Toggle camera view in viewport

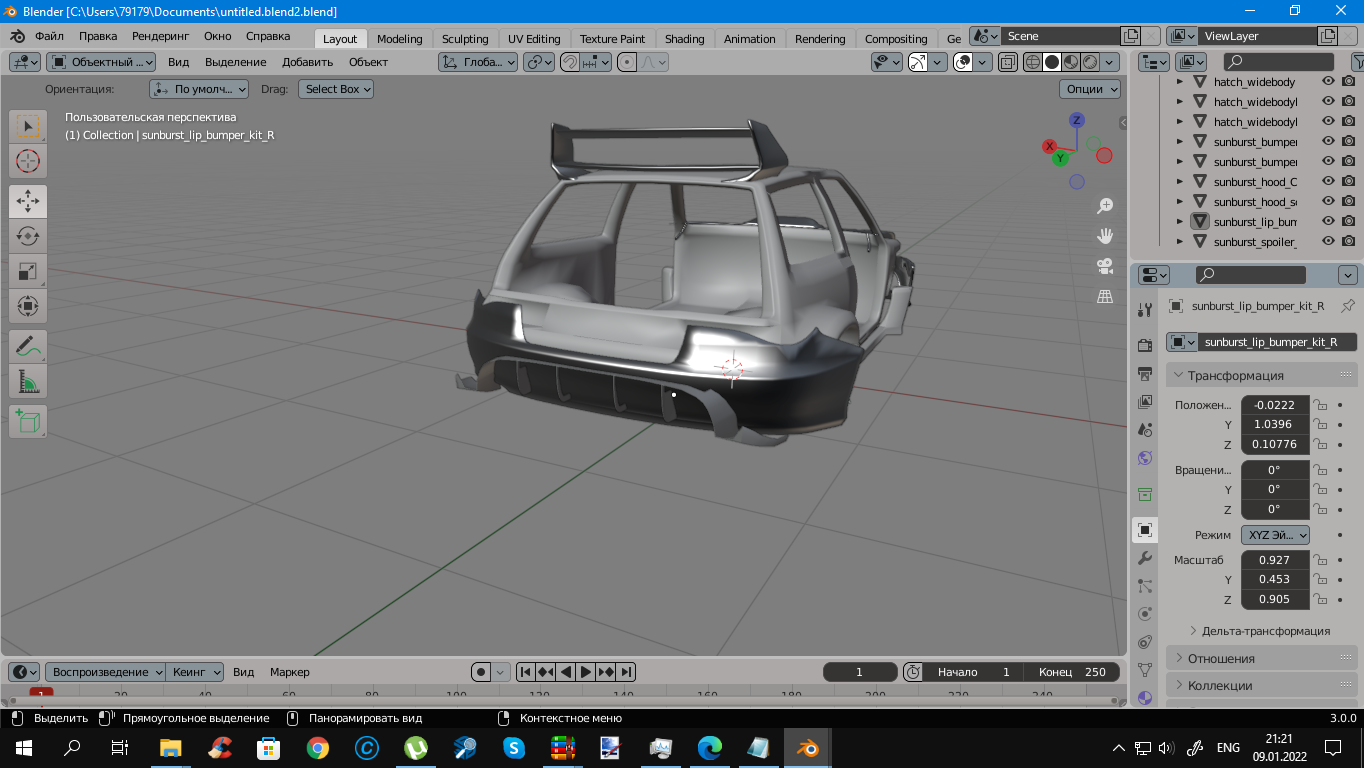1105,266
